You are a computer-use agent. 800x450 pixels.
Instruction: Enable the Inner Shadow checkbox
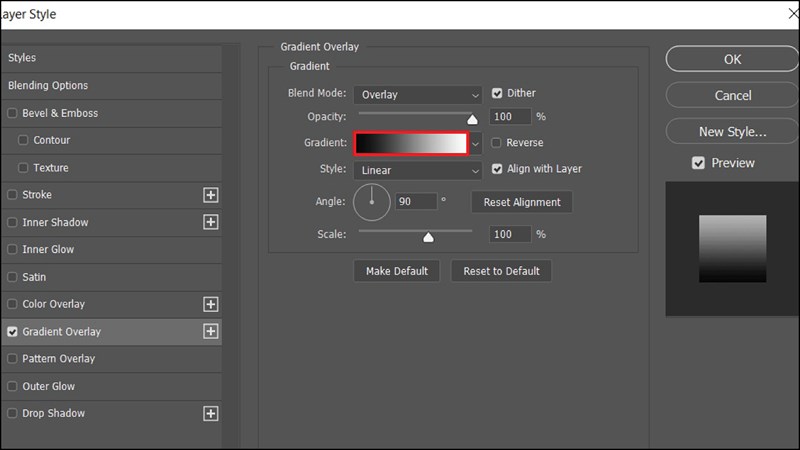[12, 222]
